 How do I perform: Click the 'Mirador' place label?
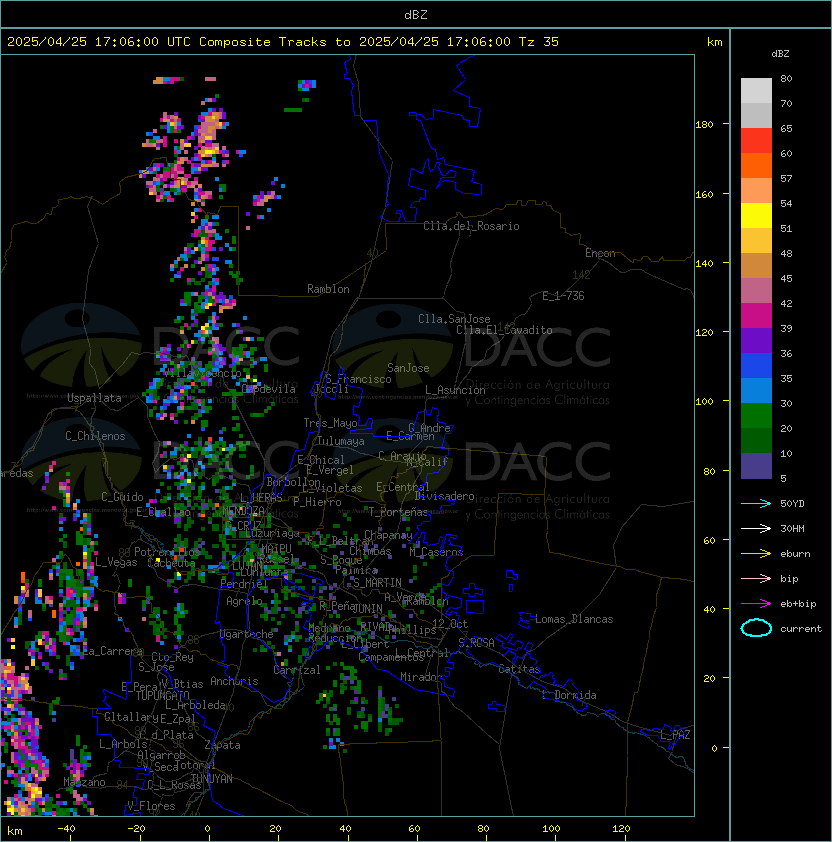pyautogui.click(x=421, y=677)
